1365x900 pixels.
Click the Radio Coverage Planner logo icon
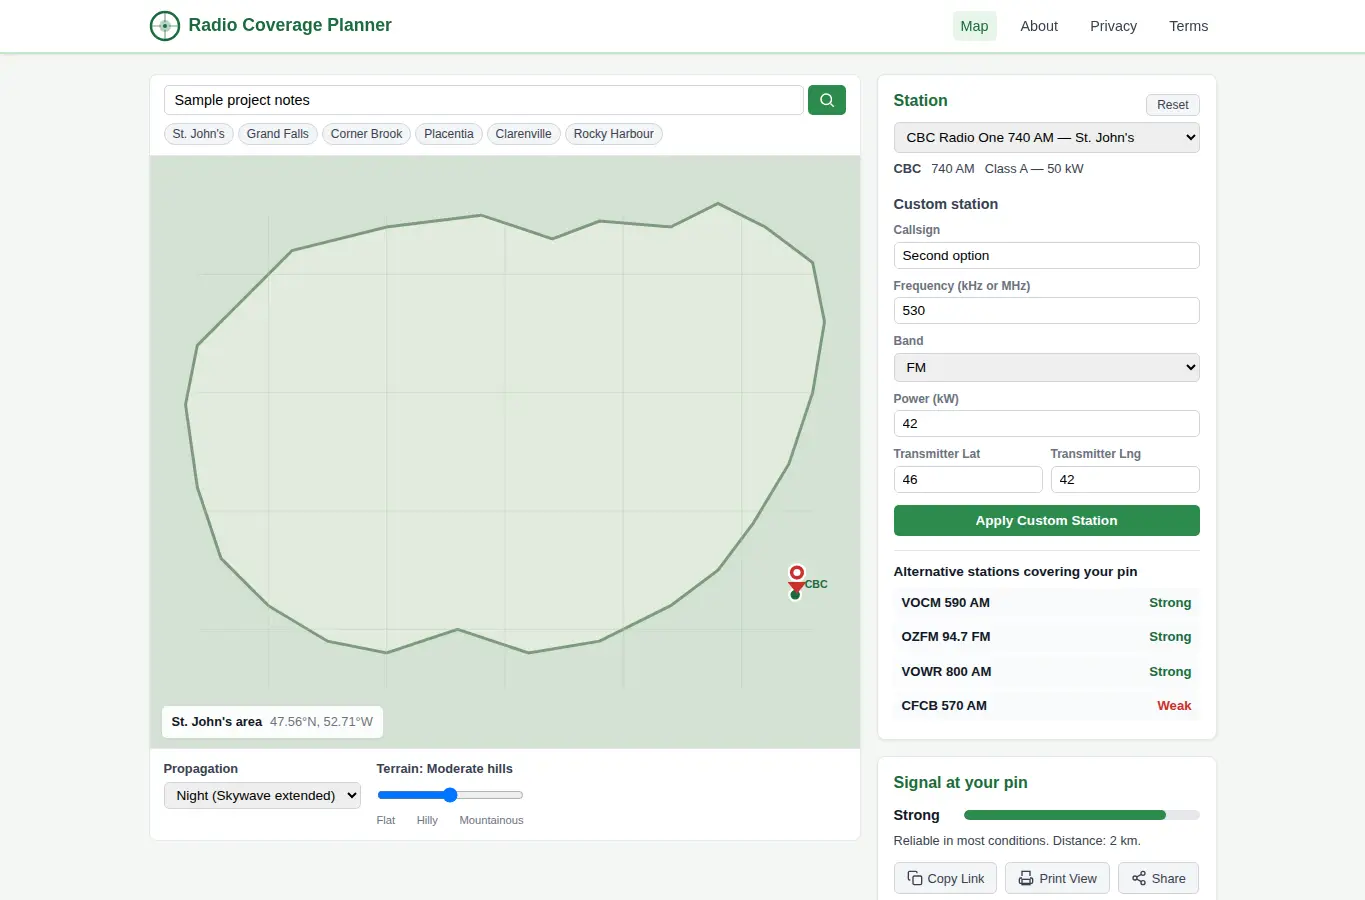point(165,26)
